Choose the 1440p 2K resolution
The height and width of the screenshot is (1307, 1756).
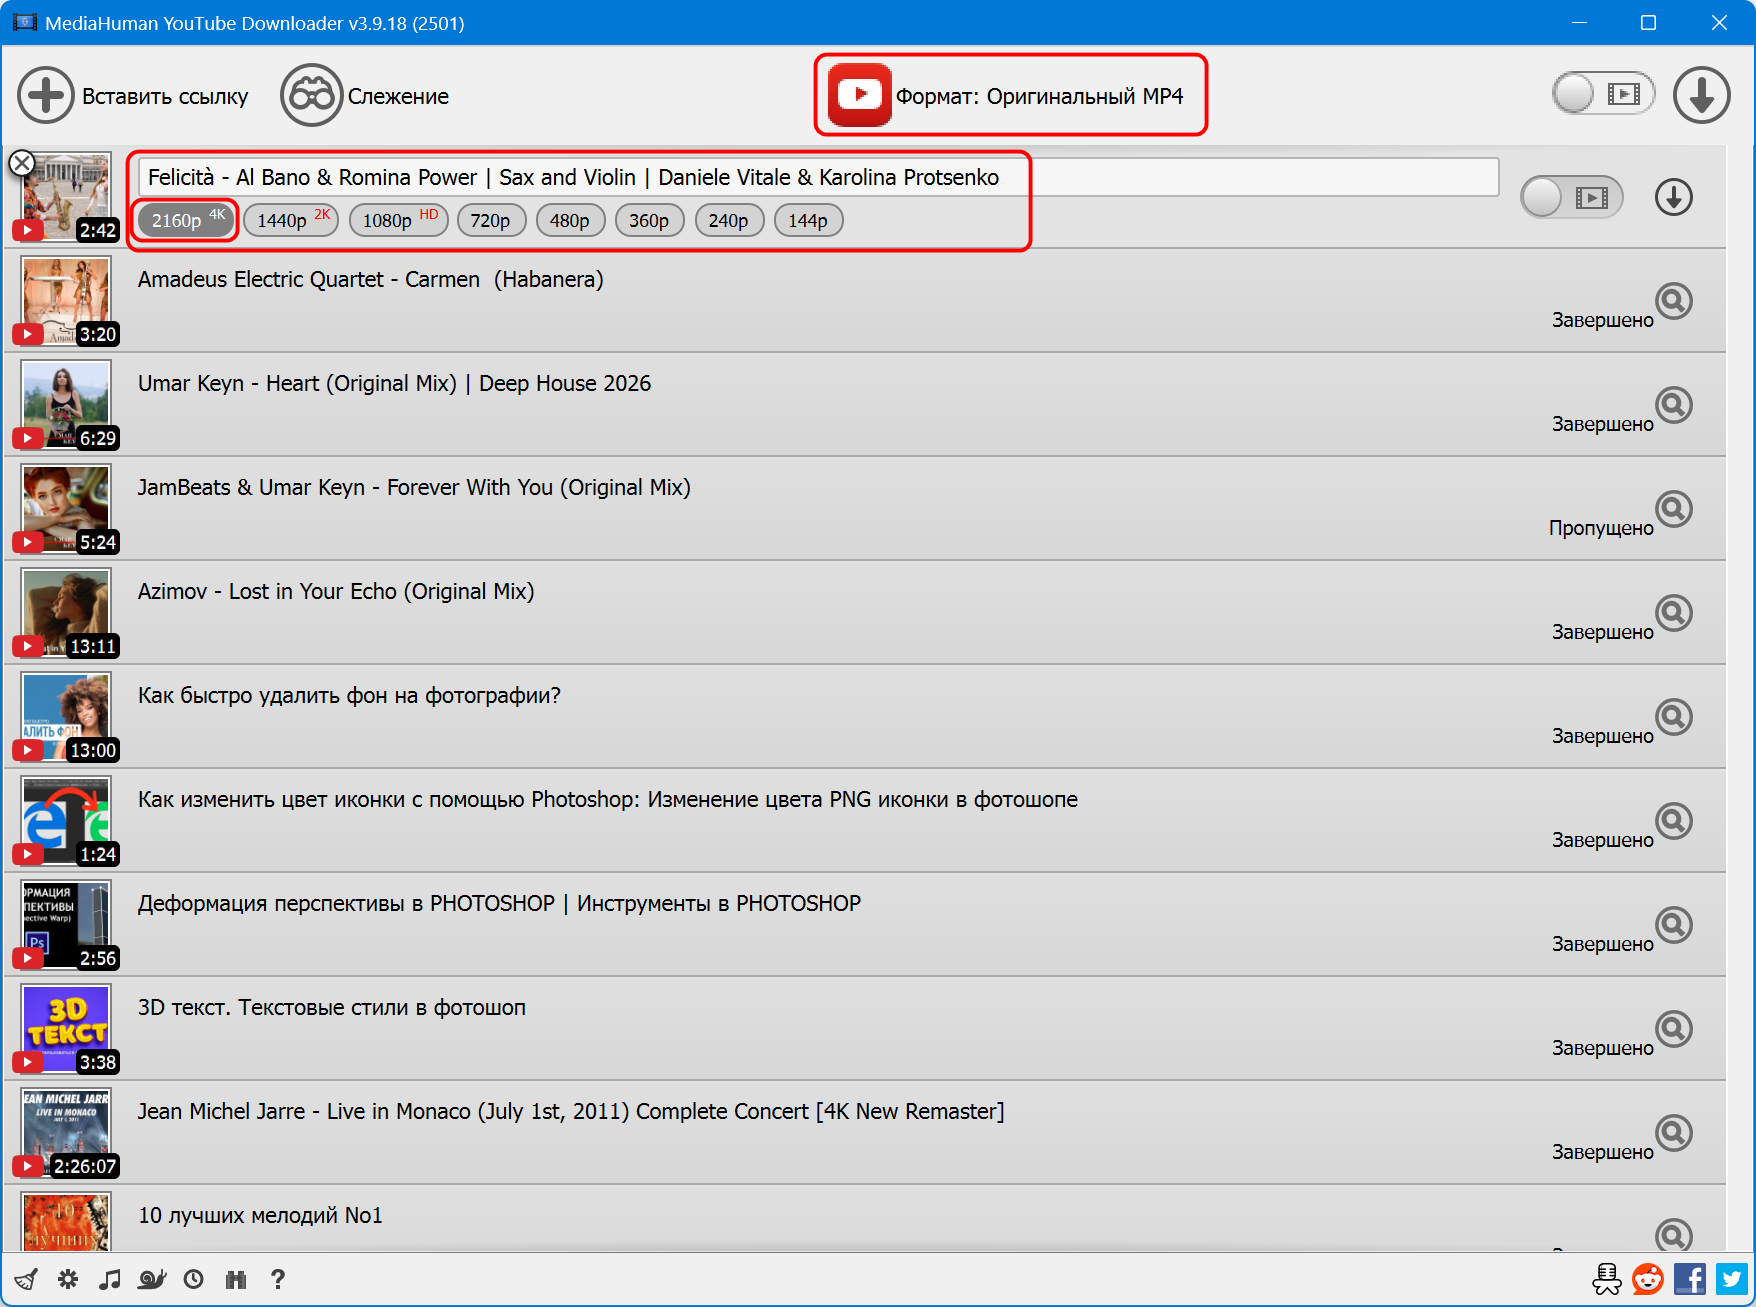pos(291,220)
